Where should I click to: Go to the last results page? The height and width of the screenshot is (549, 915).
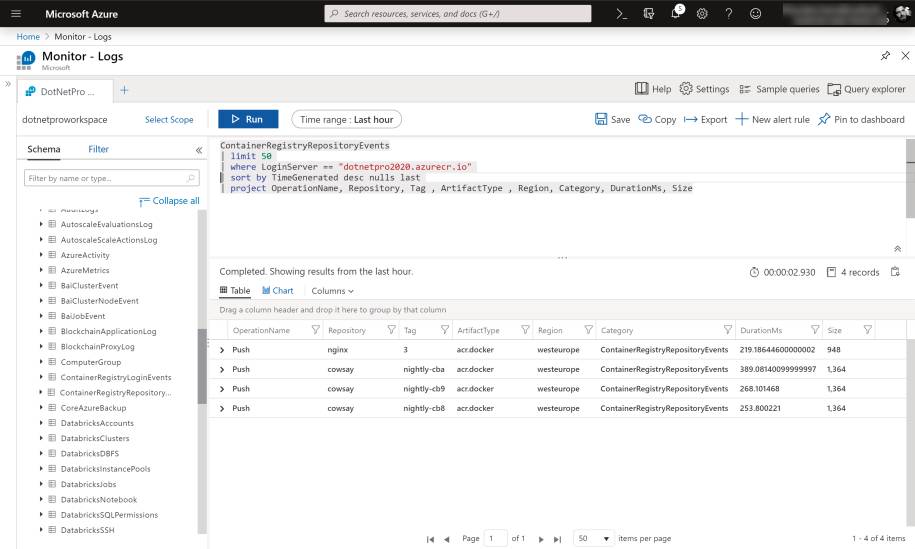pyautogui.click(x=557, y=539)
